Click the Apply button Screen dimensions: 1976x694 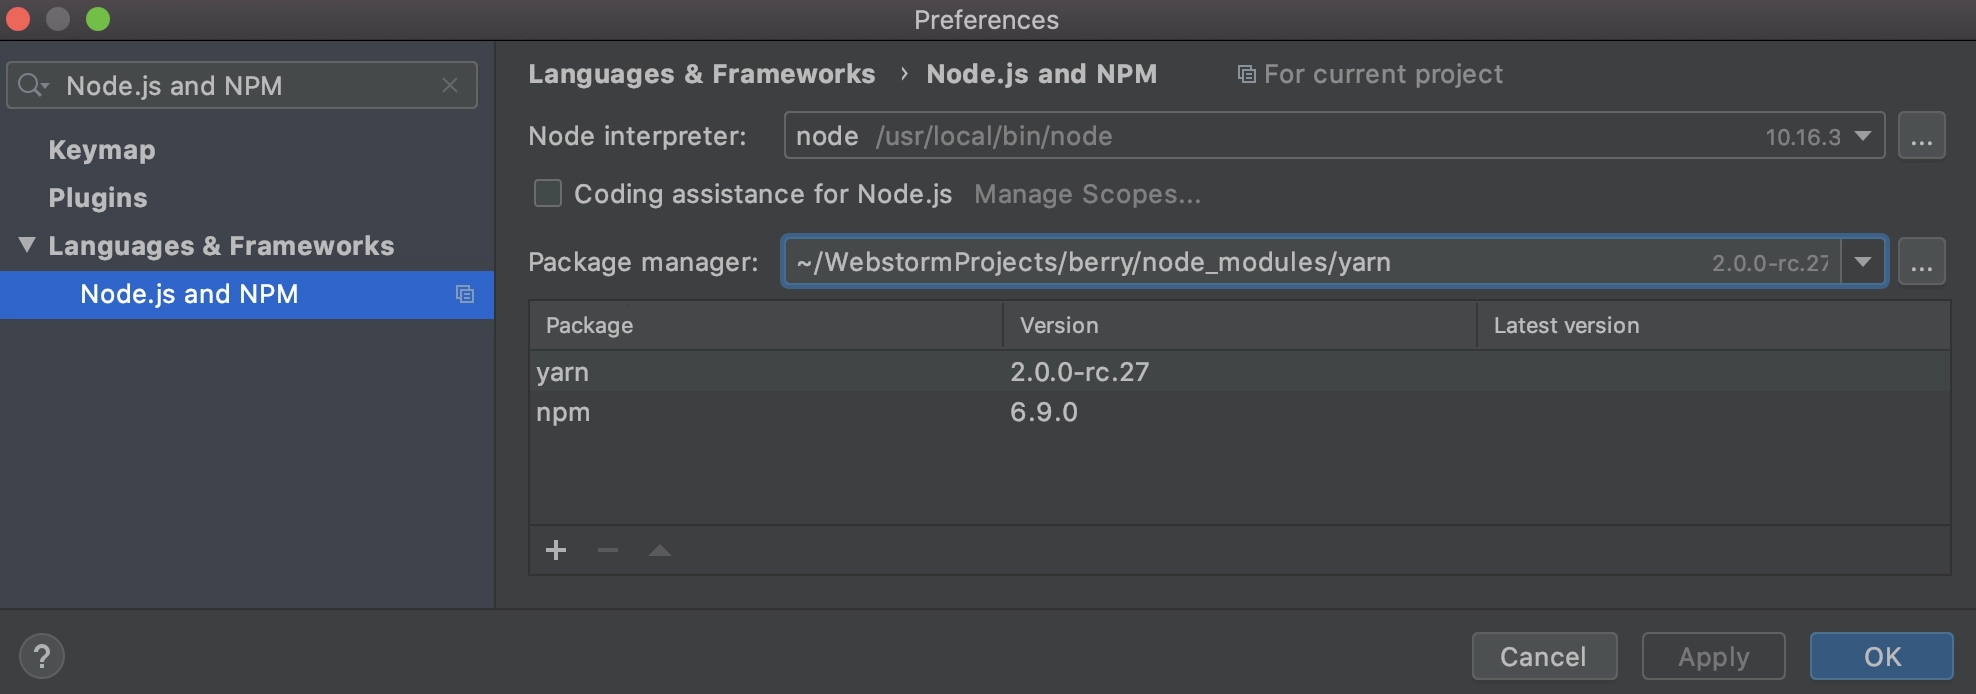pos(1714,657)
